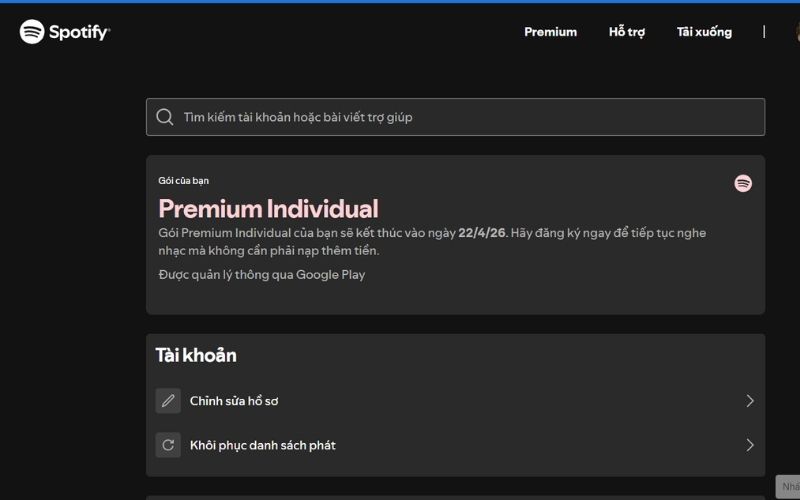Expand the Chỉnh sửa hồ sơ chevron arrow
Screen dimensions: 800x500
pos(749,401)
